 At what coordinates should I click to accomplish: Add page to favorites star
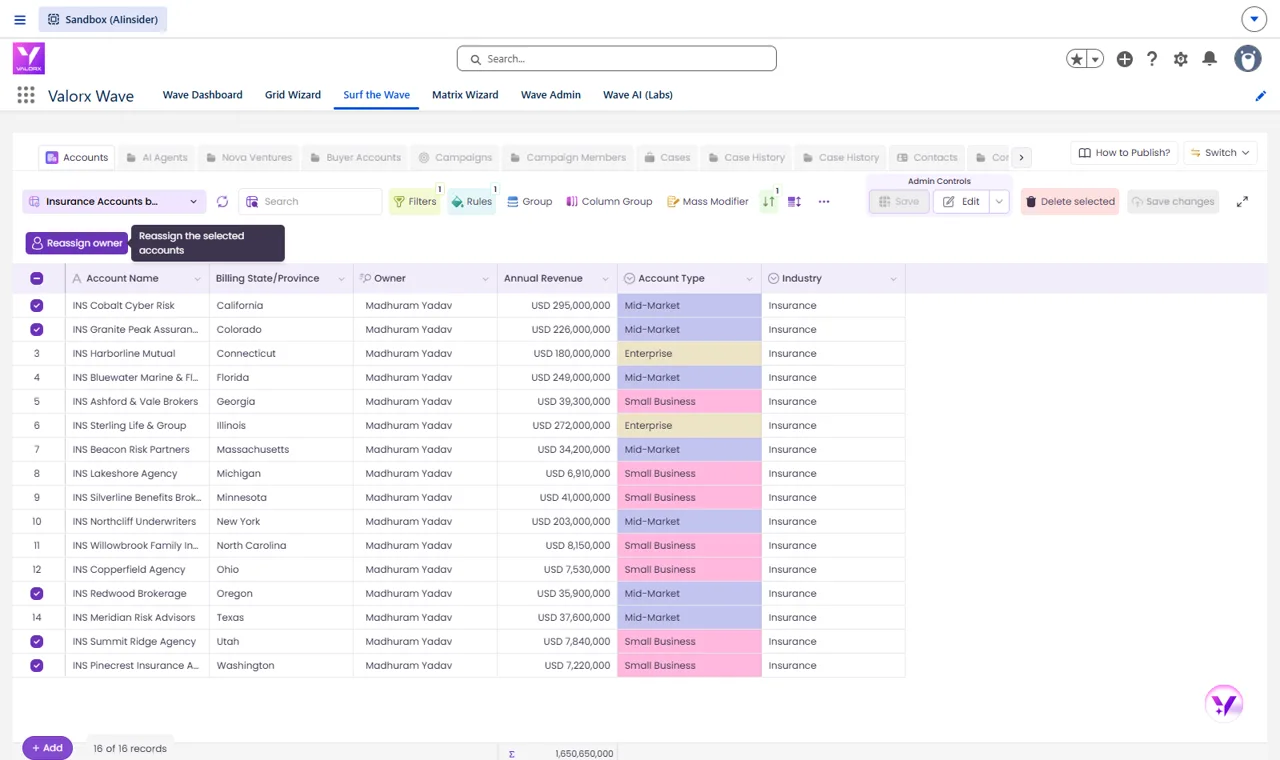(x=1077, y=59)
